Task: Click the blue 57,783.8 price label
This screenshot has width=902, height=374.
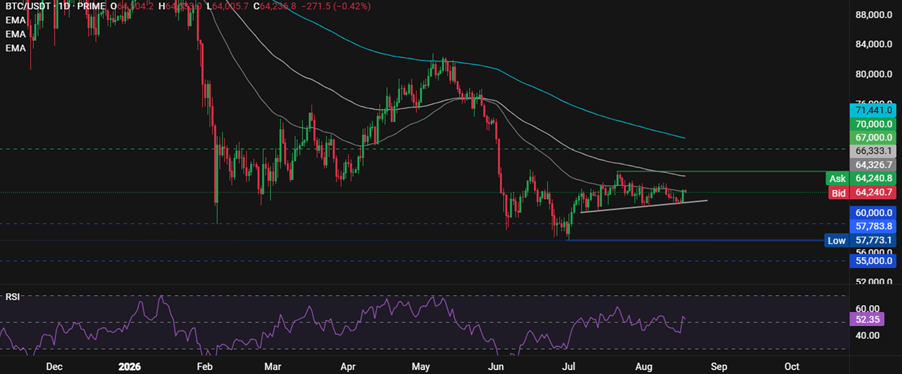Action: click(873, 226)
